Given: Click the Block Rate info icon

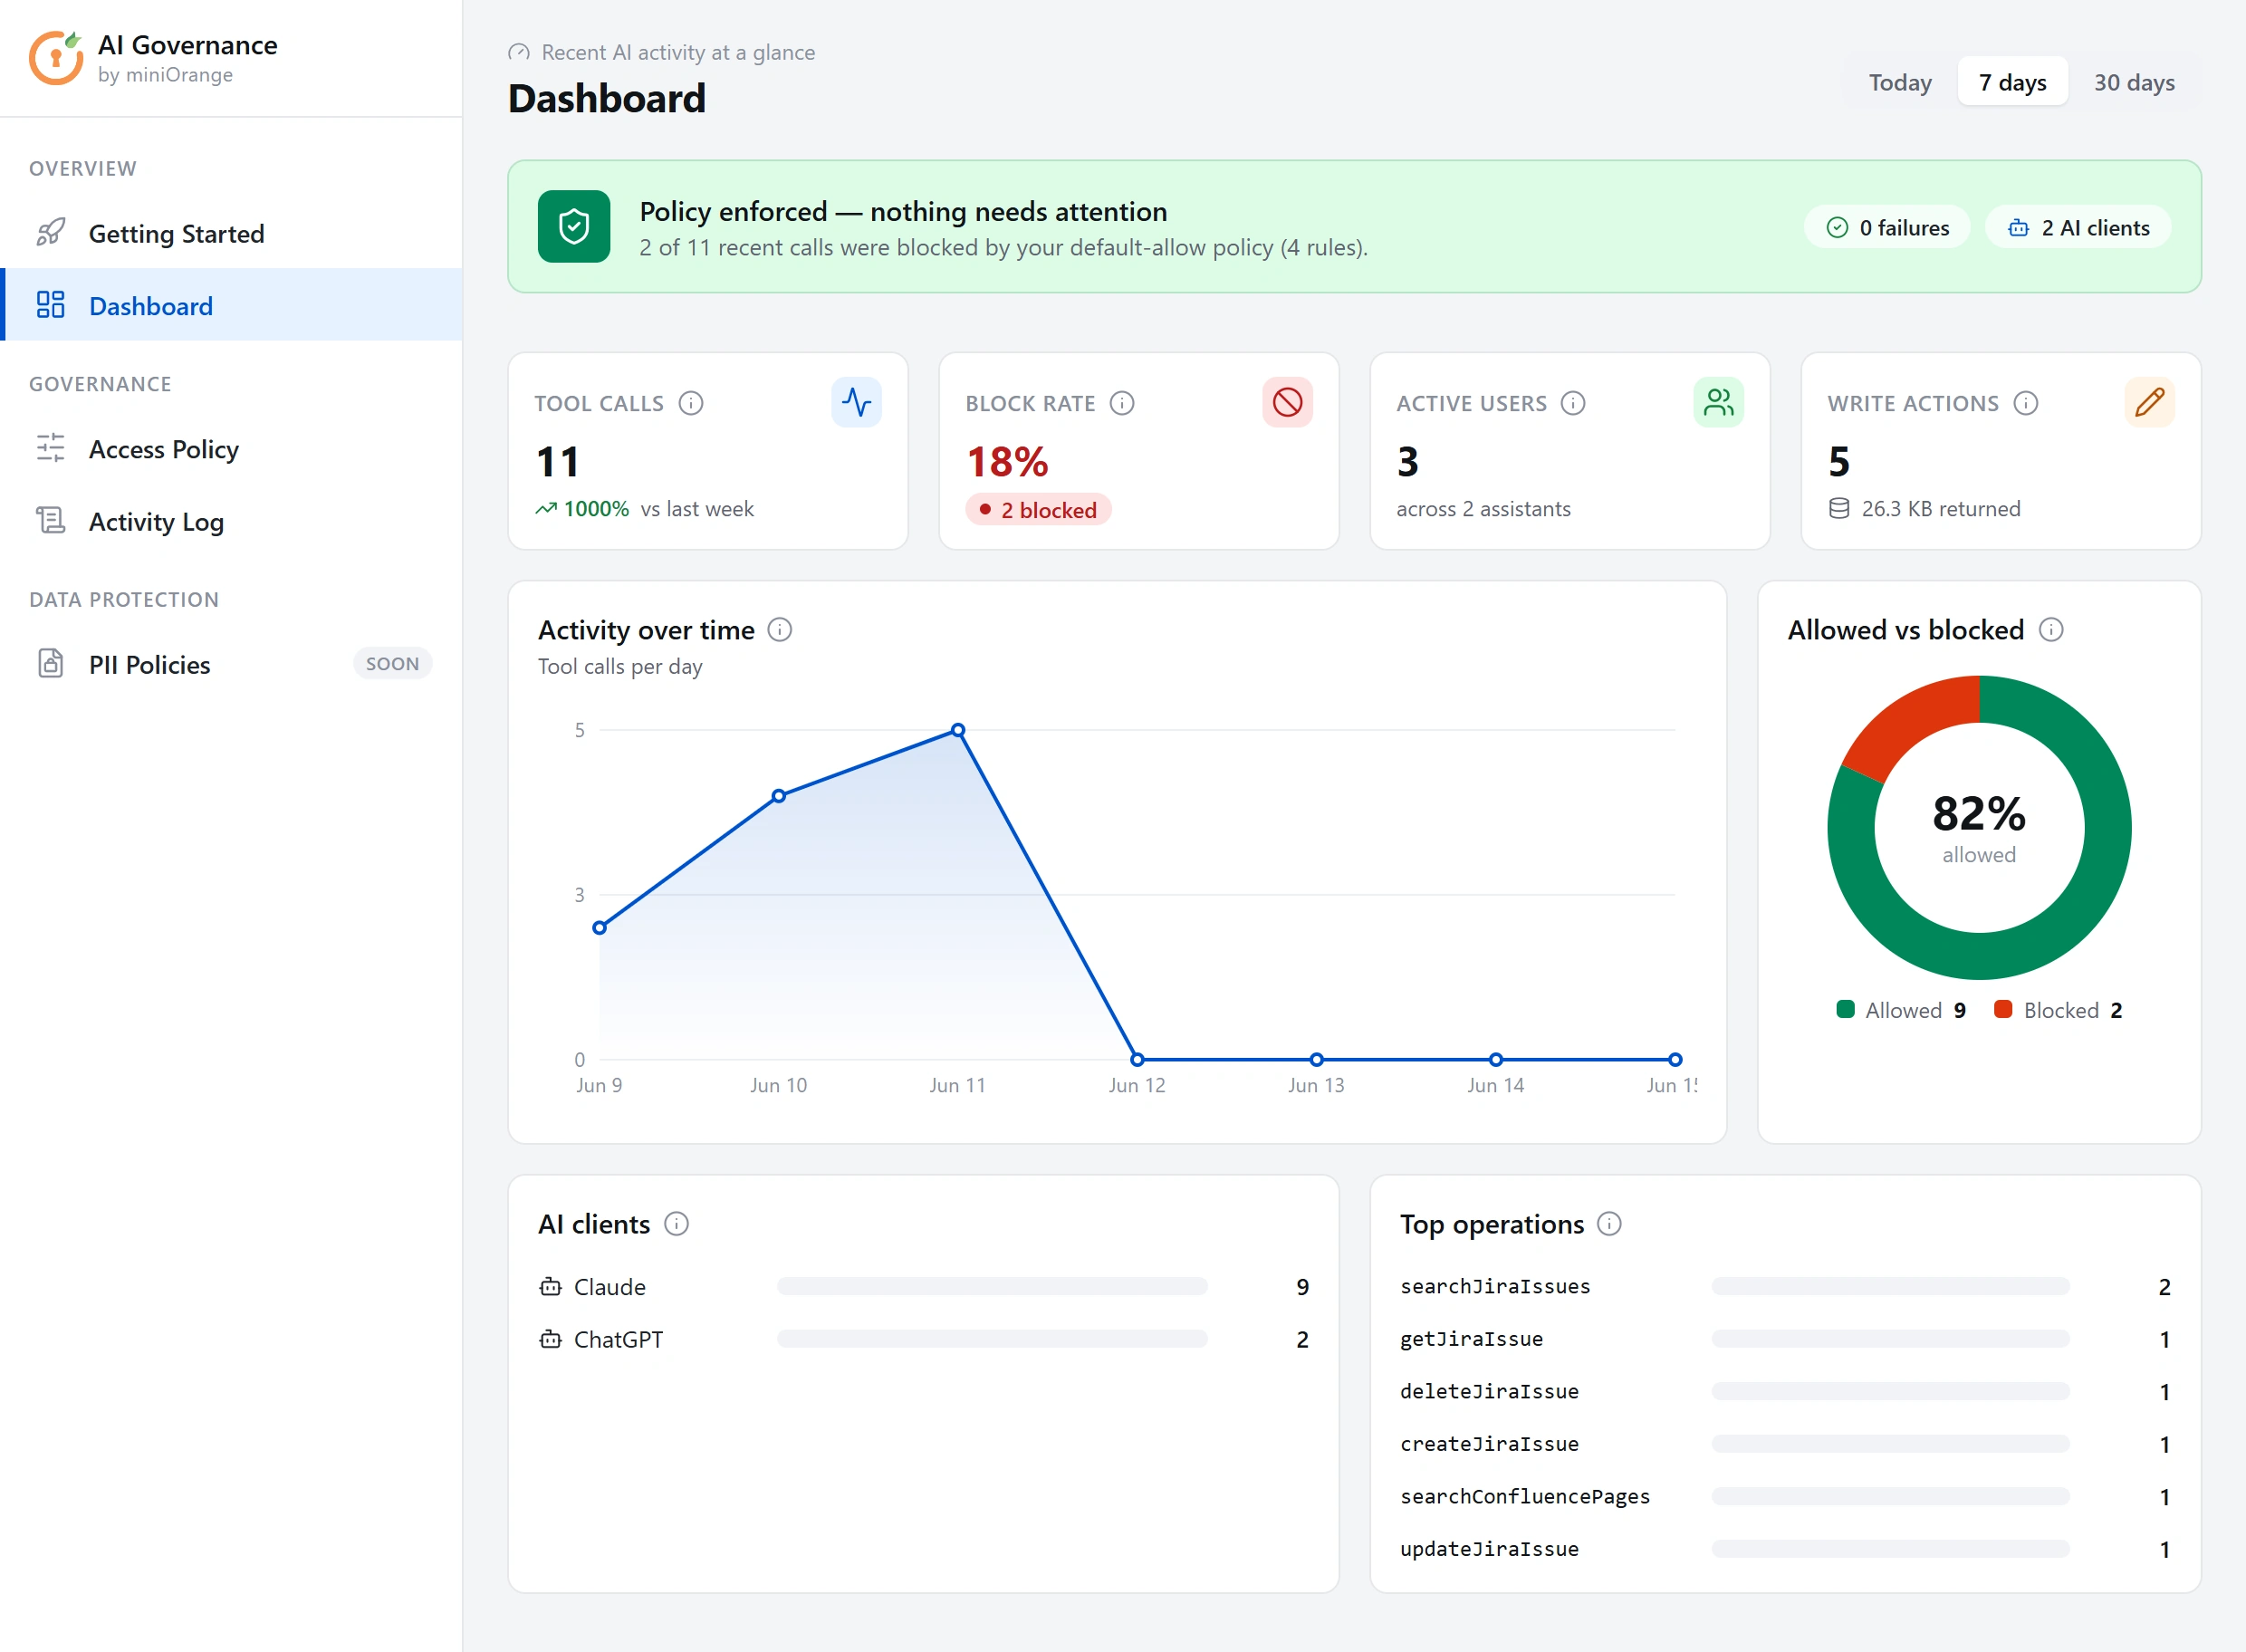Looking at the screenshot, I should (x=1122, y=403).
